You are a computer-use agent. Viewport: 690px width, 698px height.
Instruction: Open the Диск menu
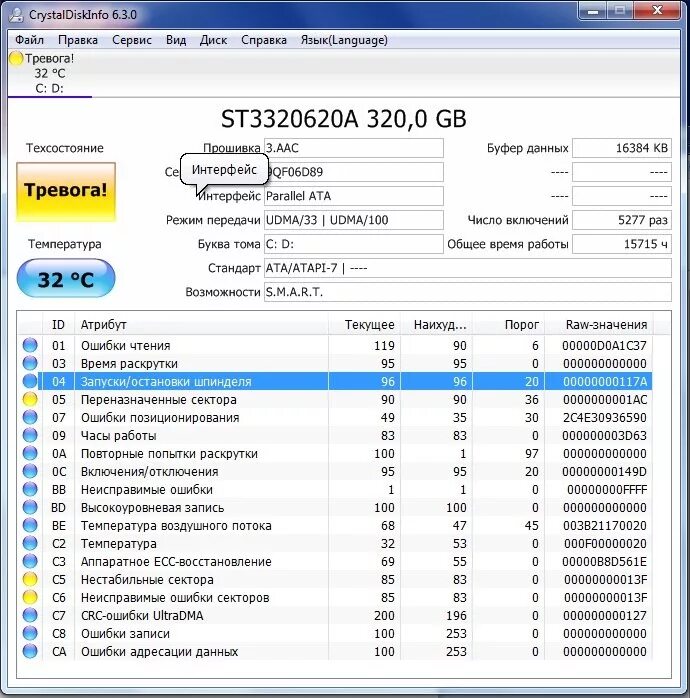tap(213, 40)
